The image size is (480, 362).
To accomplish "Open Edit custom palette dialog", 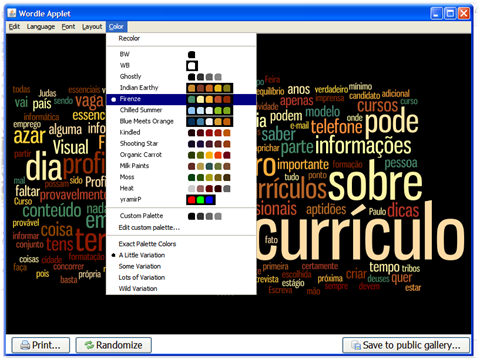I will [149, 228].
